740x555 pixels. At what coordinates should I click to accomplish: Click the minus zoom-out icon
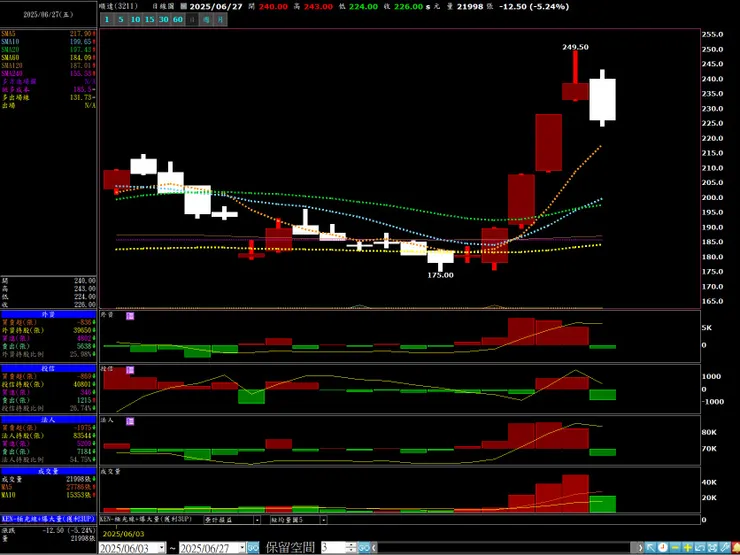(675, 547)
